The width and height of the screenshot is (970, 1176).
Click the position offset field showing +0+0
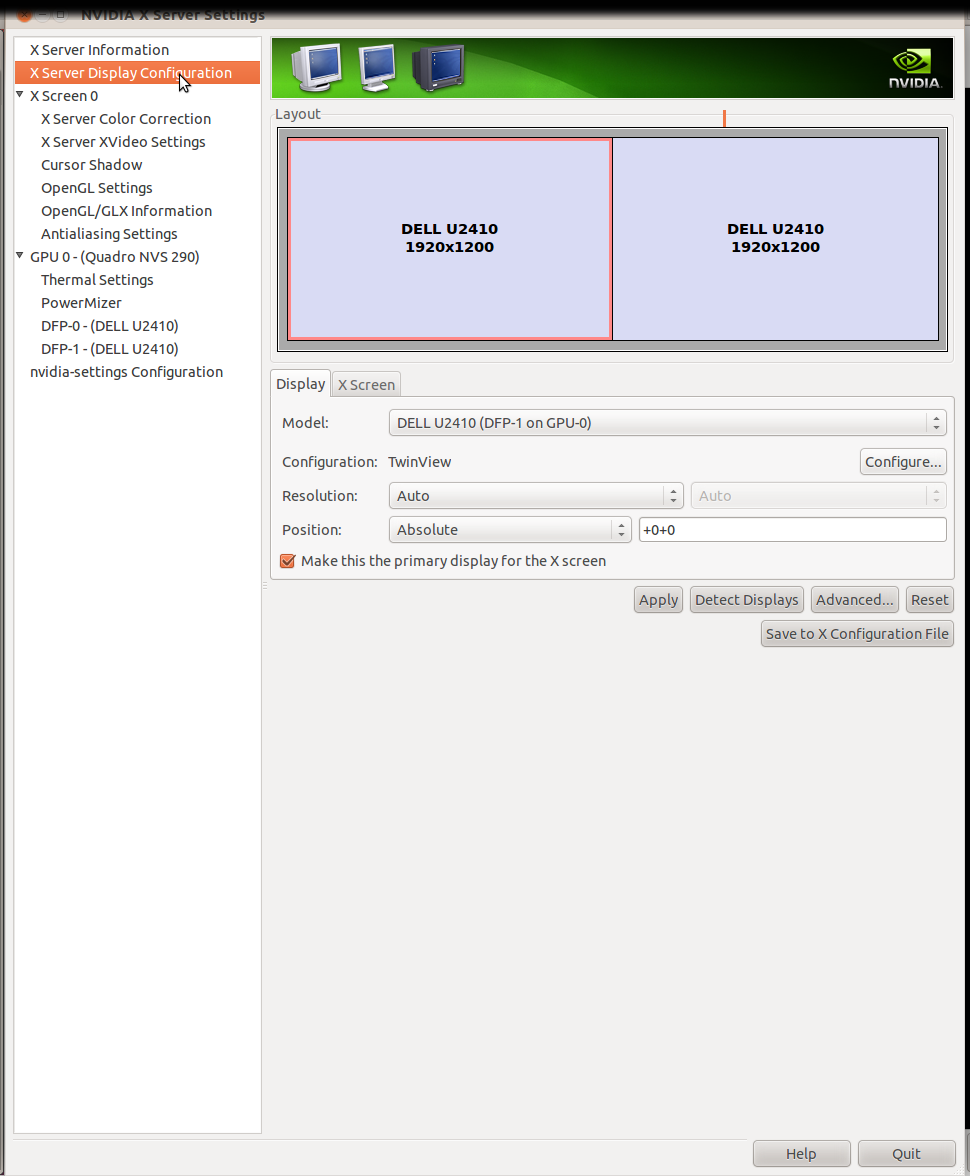tap(792, 530)
